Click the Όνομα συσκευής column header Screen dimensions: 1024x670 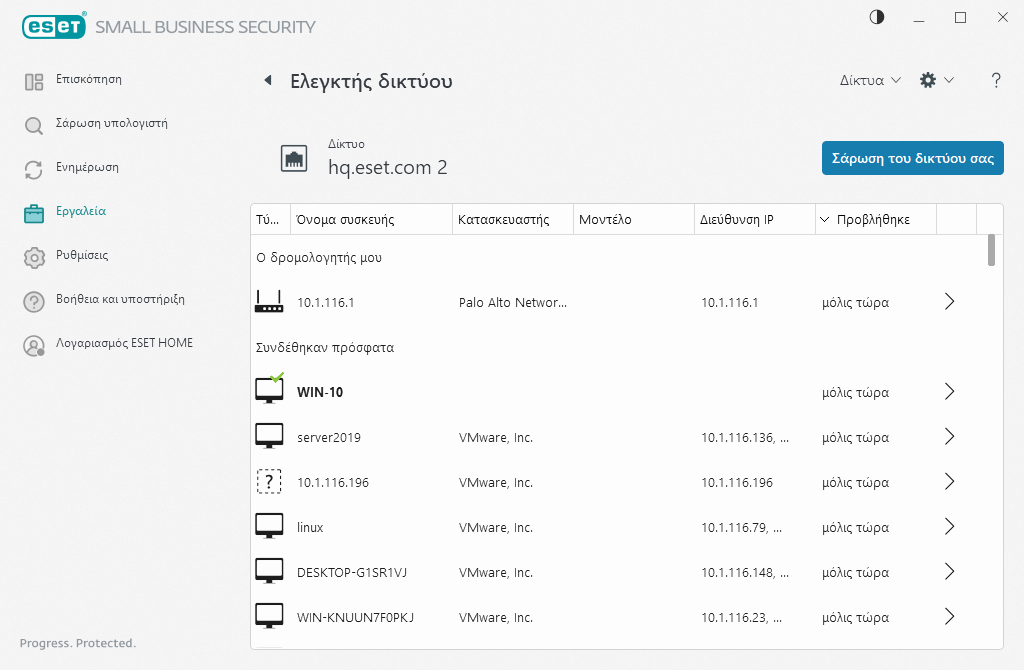point(371,219)
